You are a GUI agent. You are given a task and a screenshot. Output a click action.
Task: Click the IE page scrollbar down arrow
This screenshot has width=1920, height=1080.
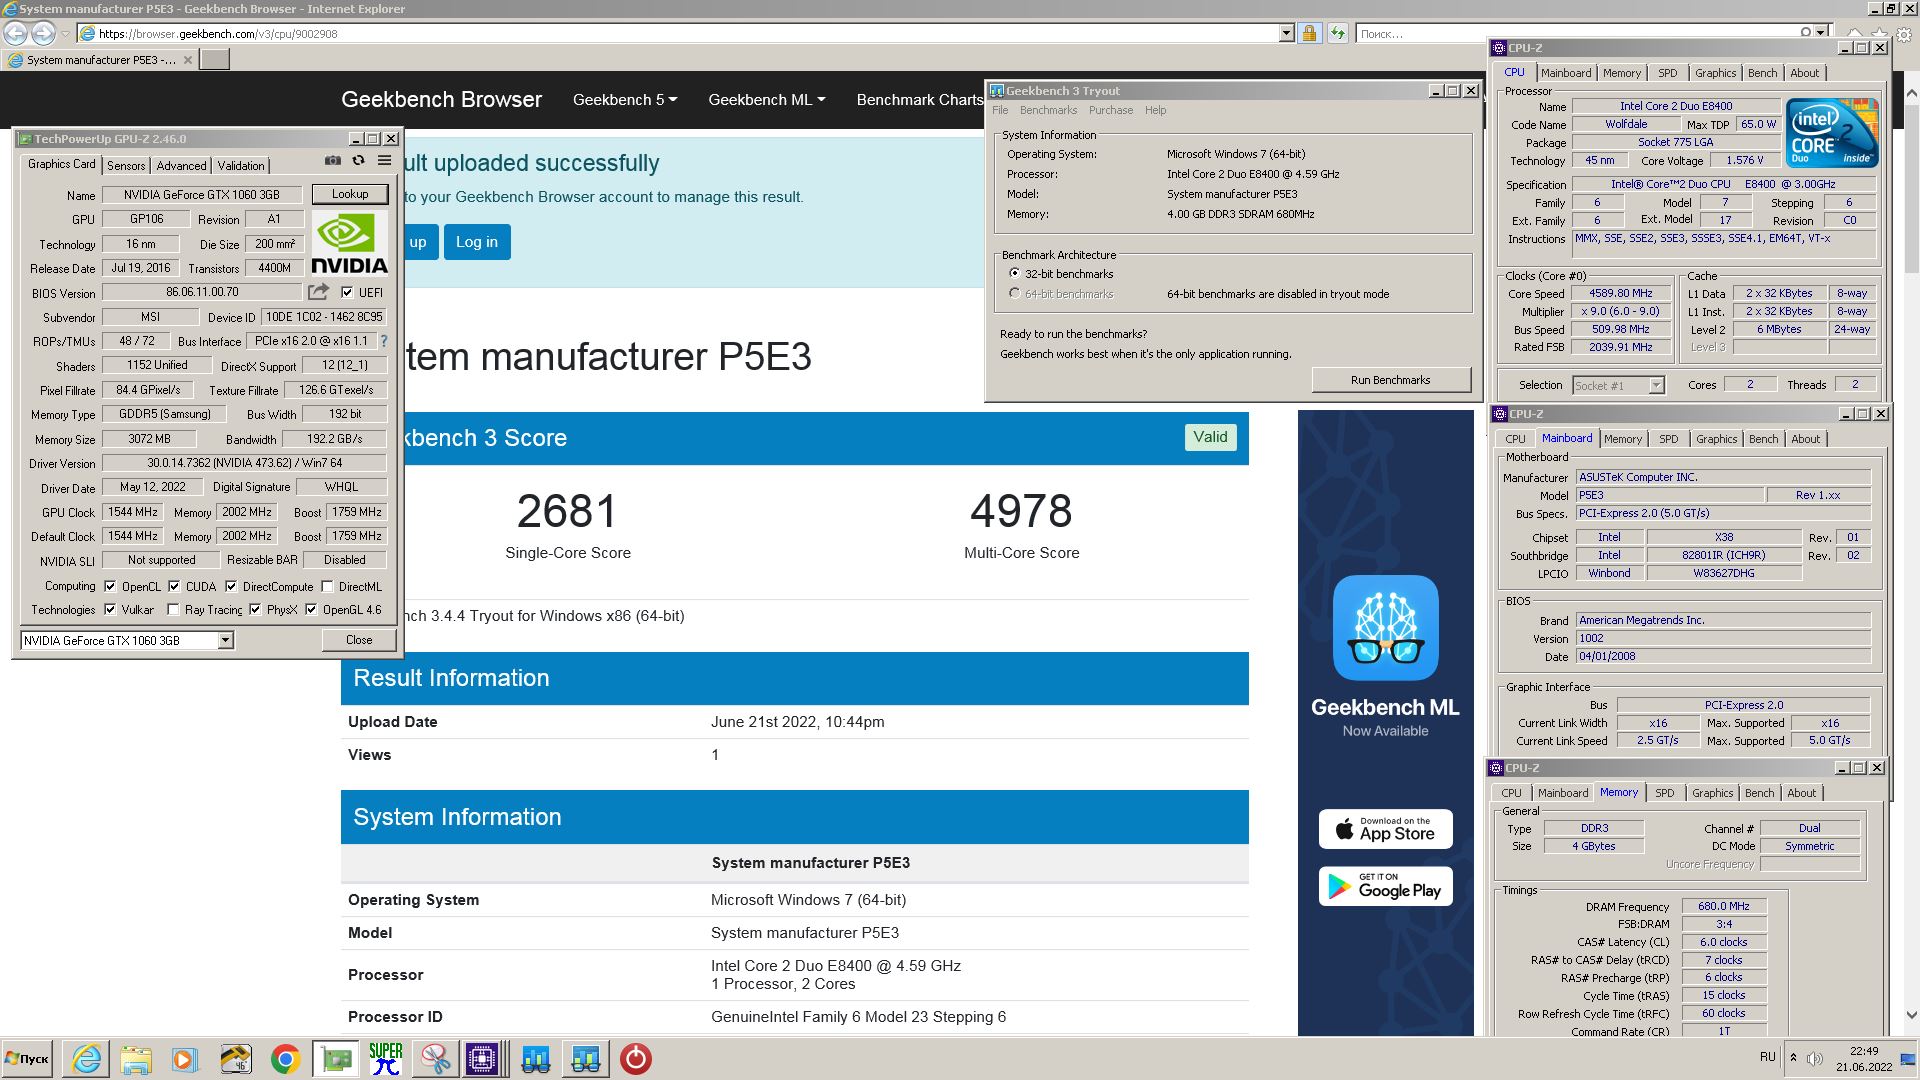[x=1911, y=1014]
